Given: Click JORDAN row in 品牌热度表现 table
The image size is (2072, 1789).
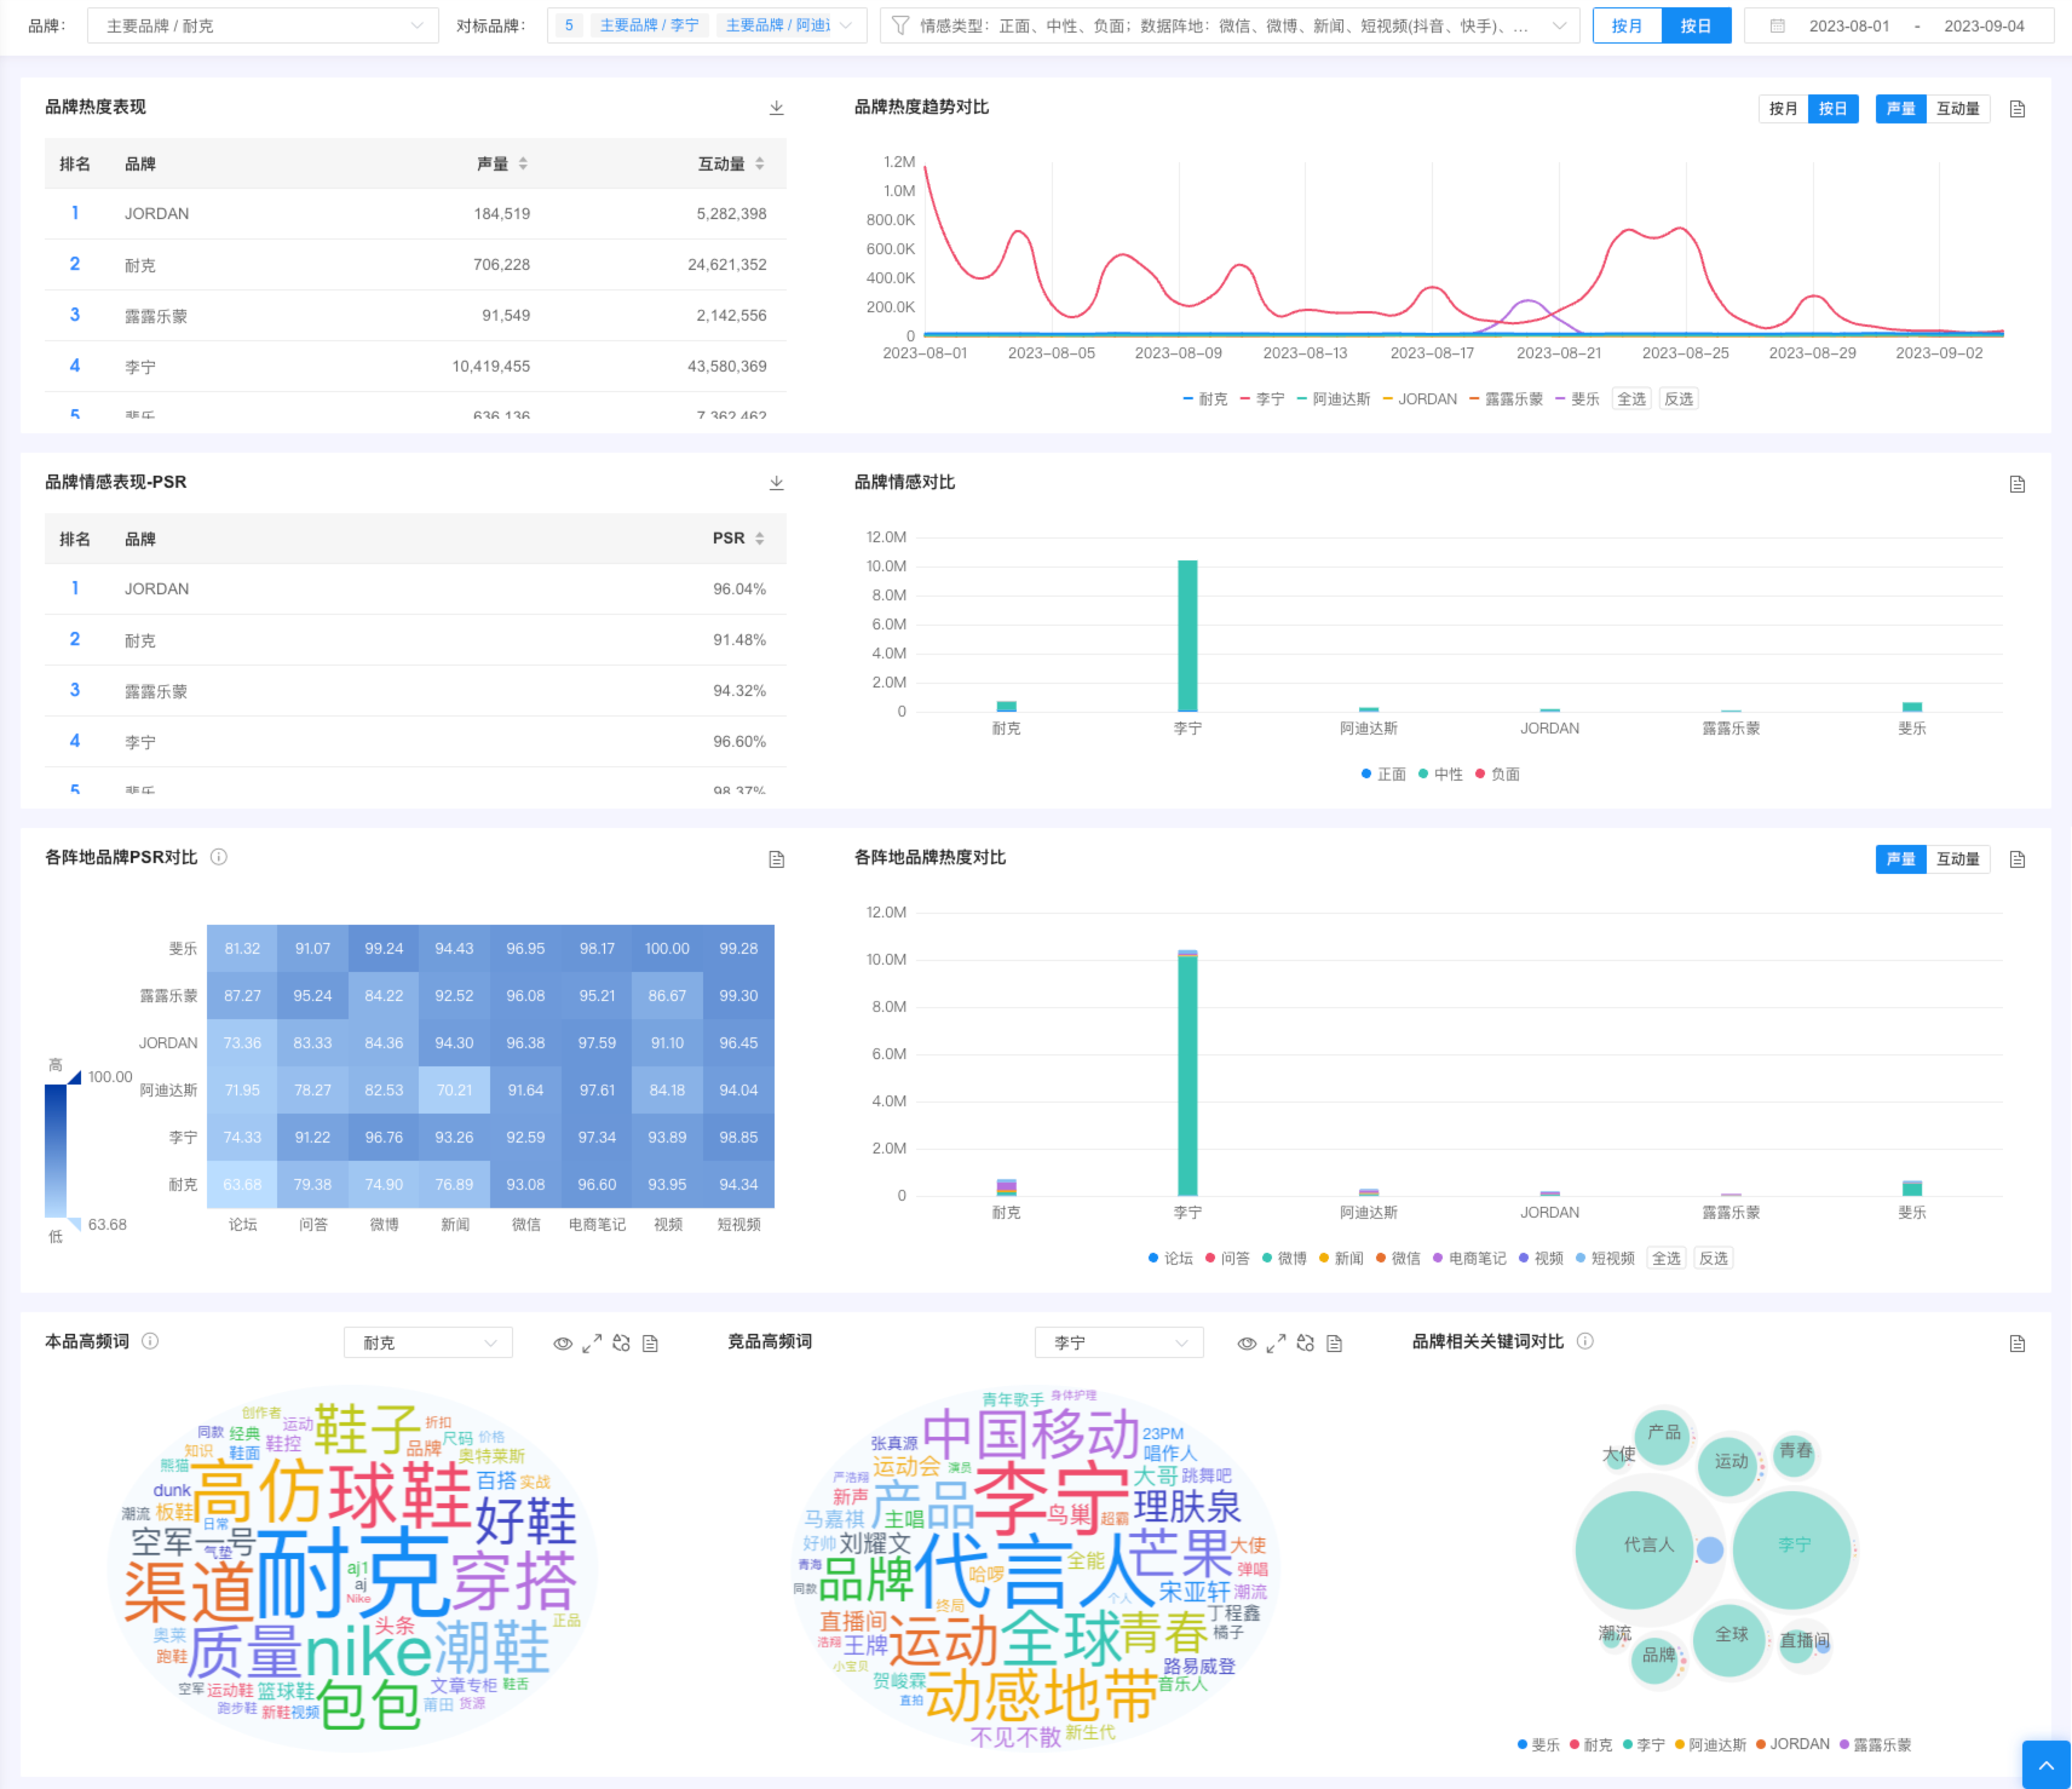Looking at the screenshot, I should pyautogui.click(x=415, y=214).
